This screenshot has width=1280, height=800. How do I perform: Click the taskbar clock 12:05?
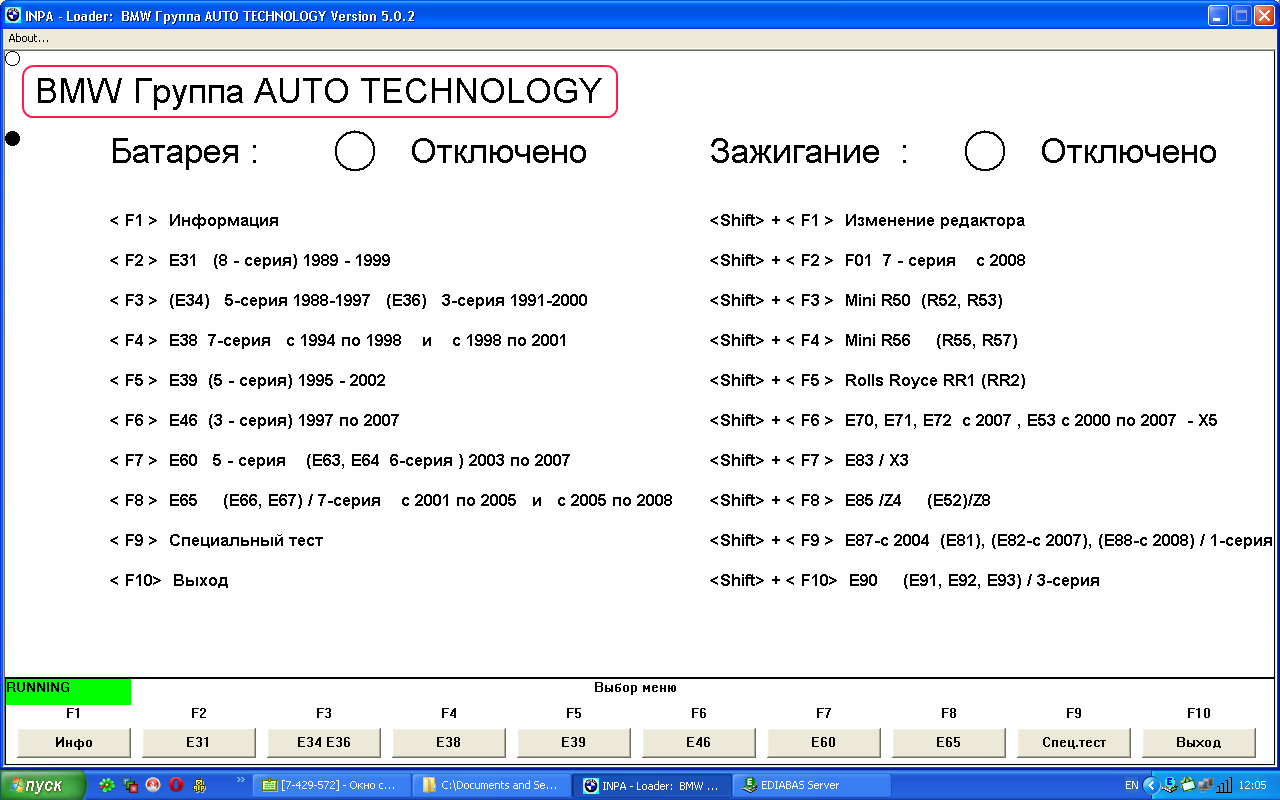(x=1253, y=786)
